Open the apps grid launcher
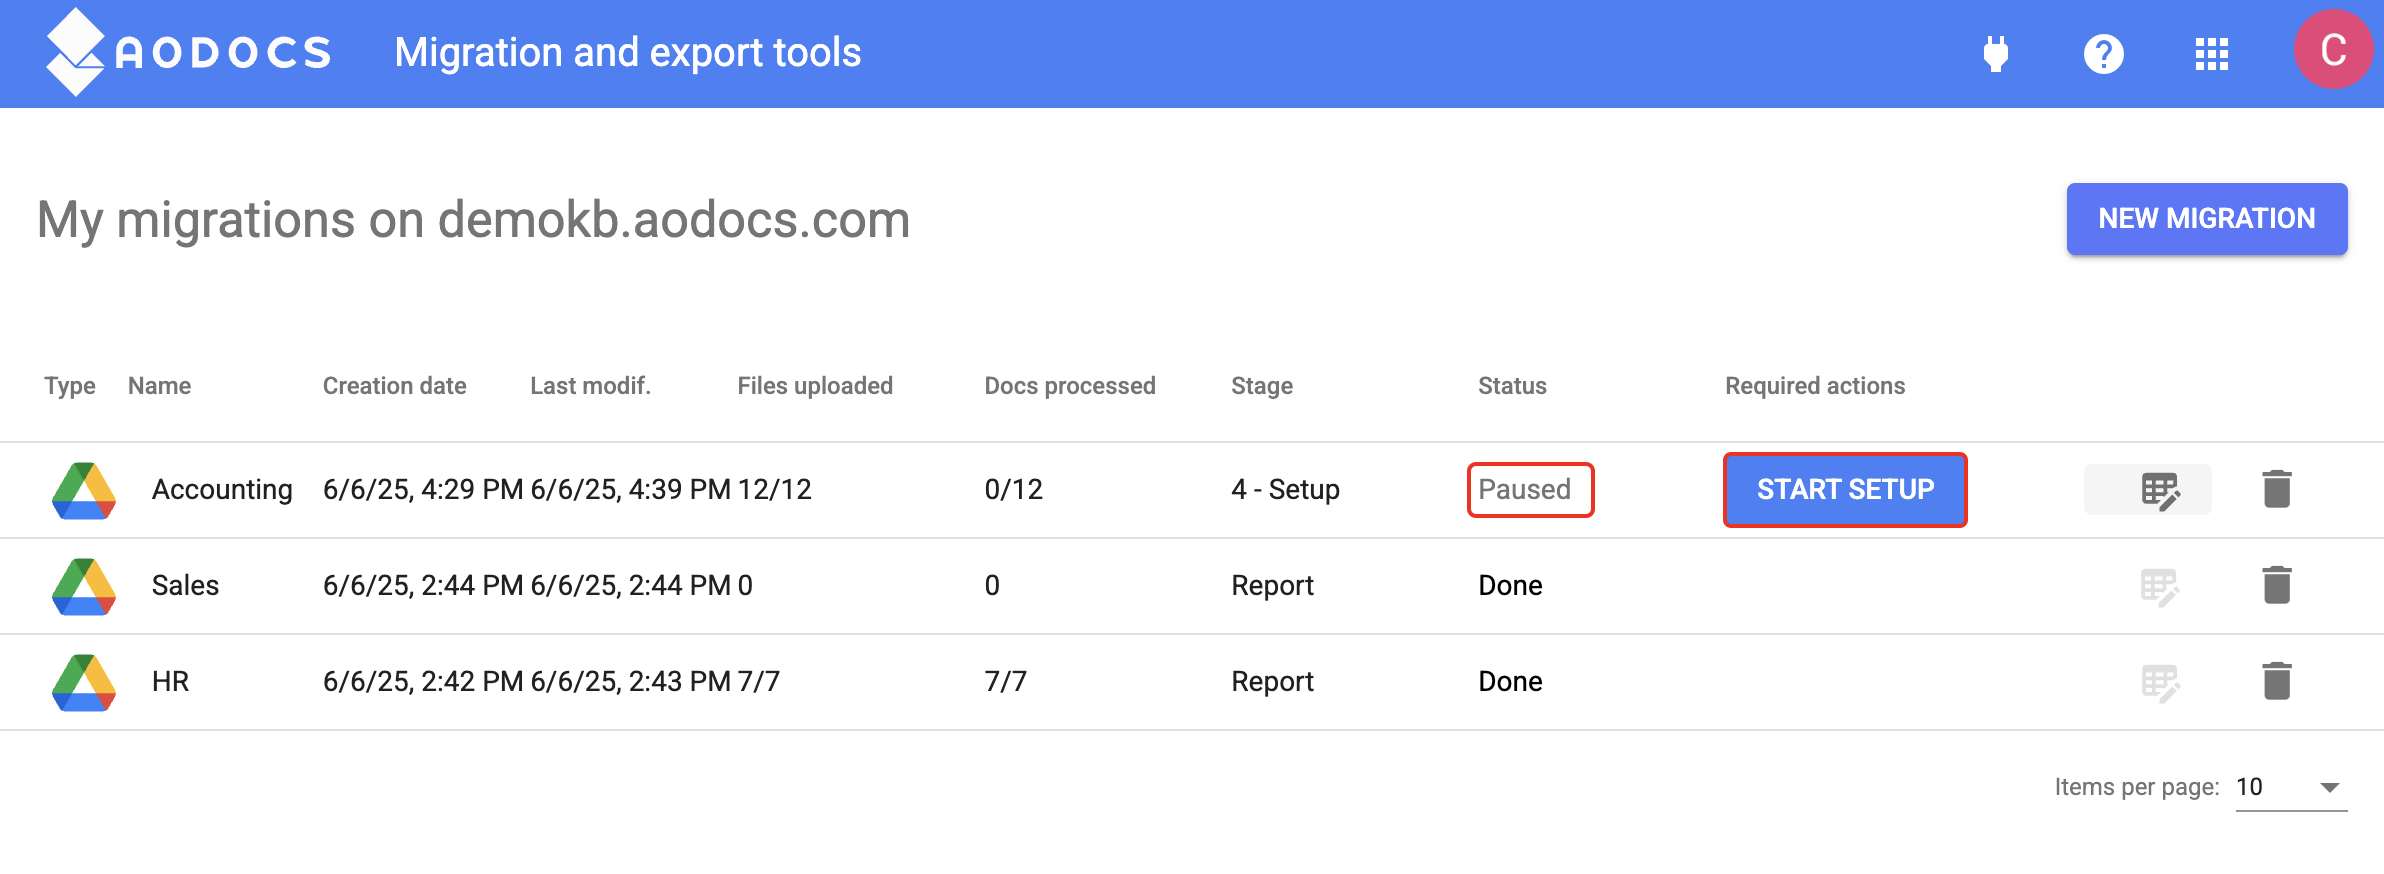 (2212, 54)
